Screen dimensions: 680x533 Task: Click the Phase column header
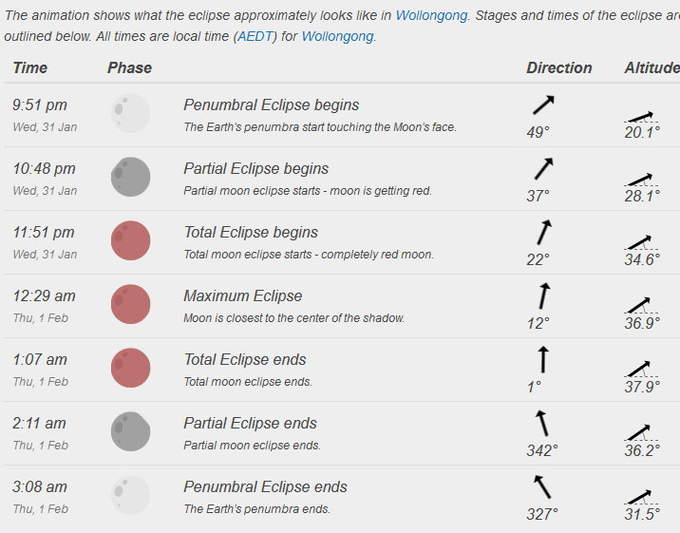(x=130, y=68)
